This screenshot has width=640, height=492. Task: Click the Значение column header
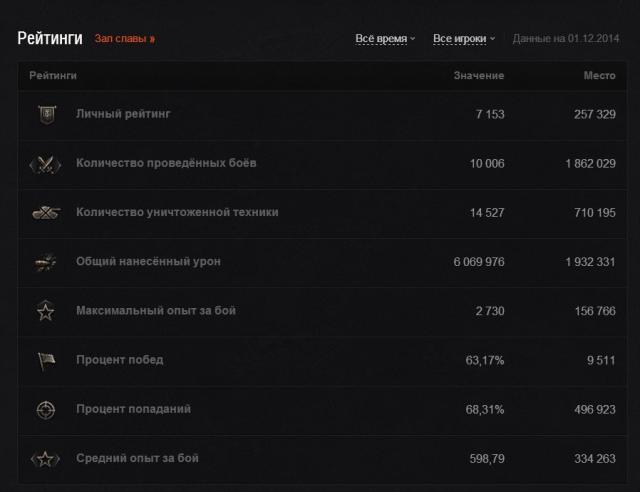point(479,76)
